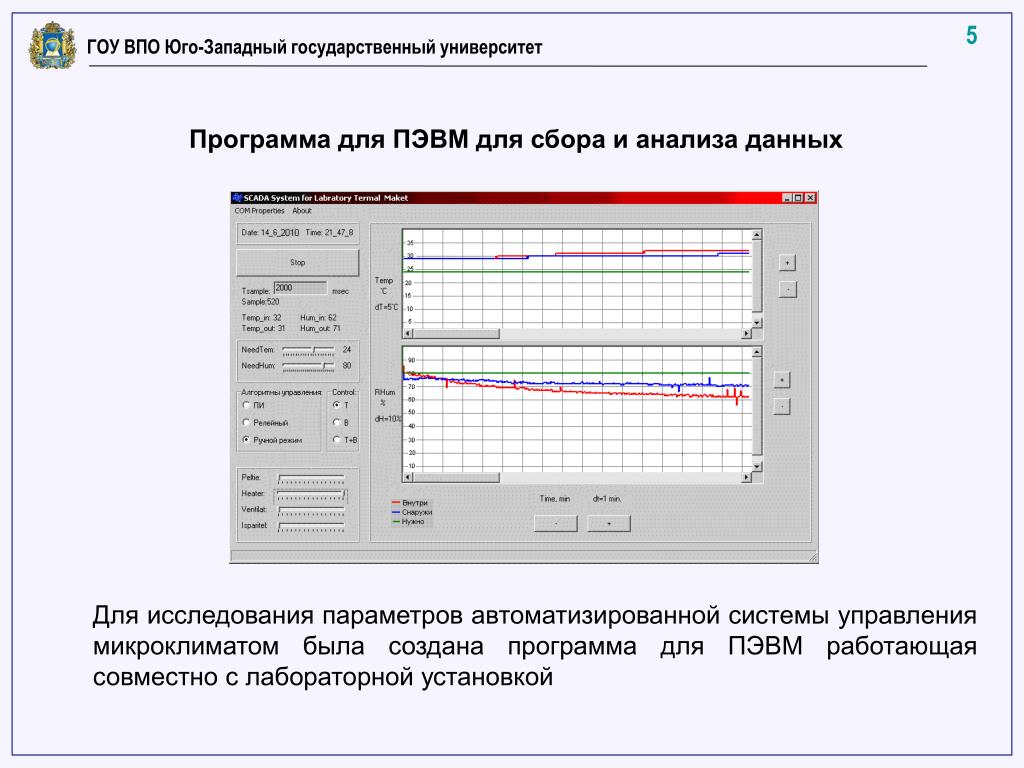Click the 'Hum_out: 71' reading
Image resolution: width=1024 pixels, height=768 pixels.
tap(320, 328)
